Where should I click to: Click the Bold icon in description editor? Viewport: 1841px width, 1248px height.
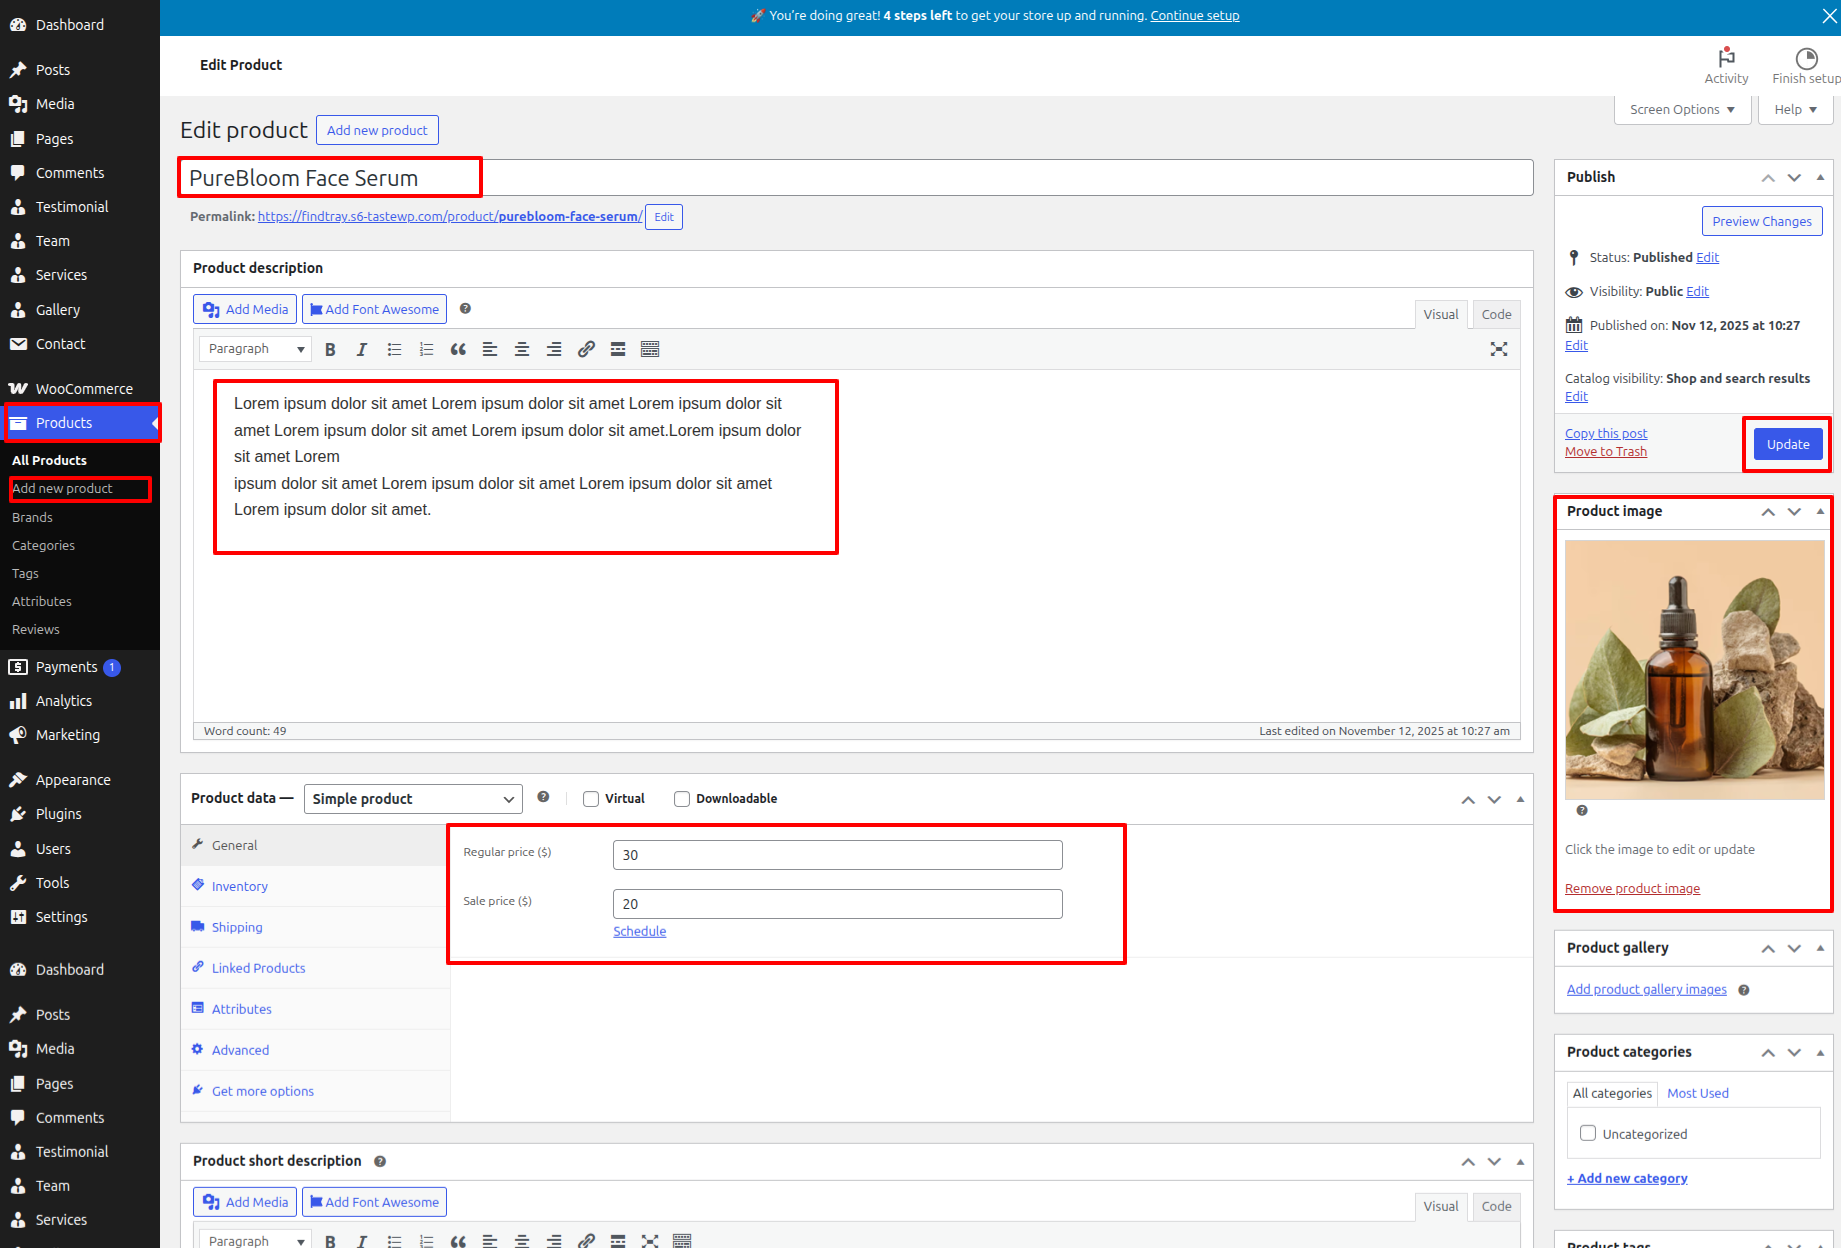click(330, 349)
